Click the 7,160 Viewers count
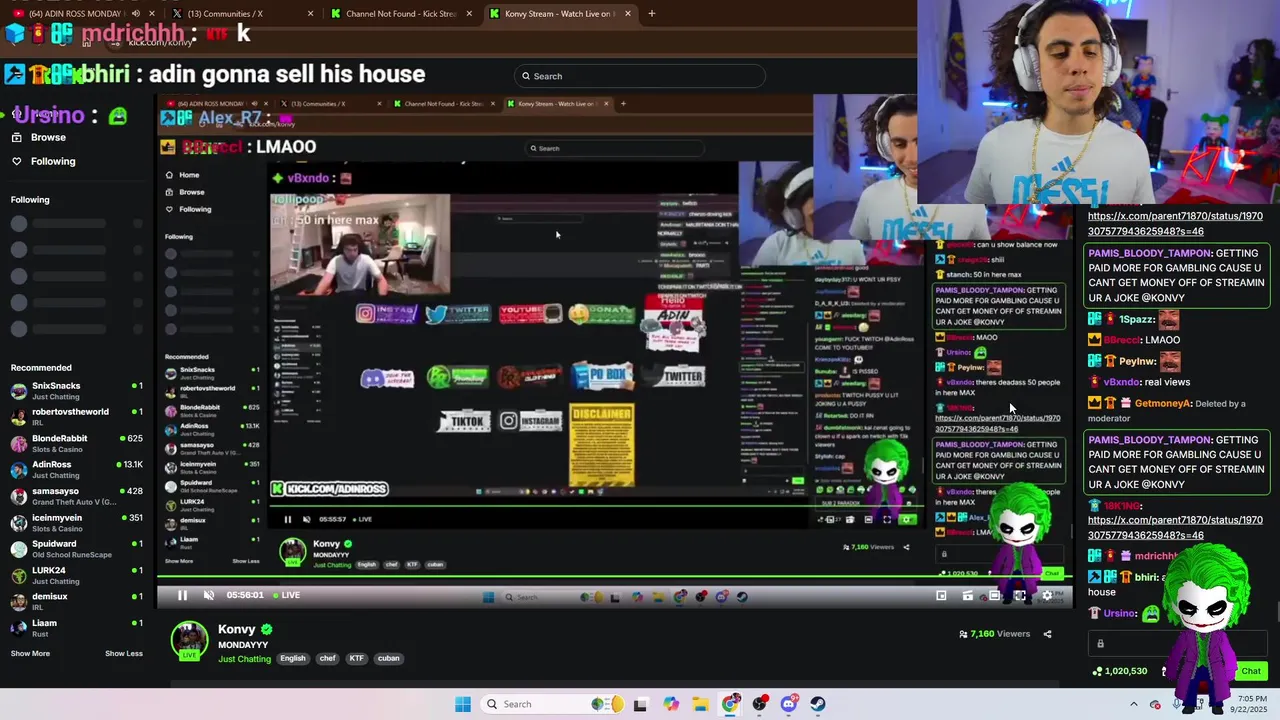Screen dimensions: 1280x720 coord(994,634)
